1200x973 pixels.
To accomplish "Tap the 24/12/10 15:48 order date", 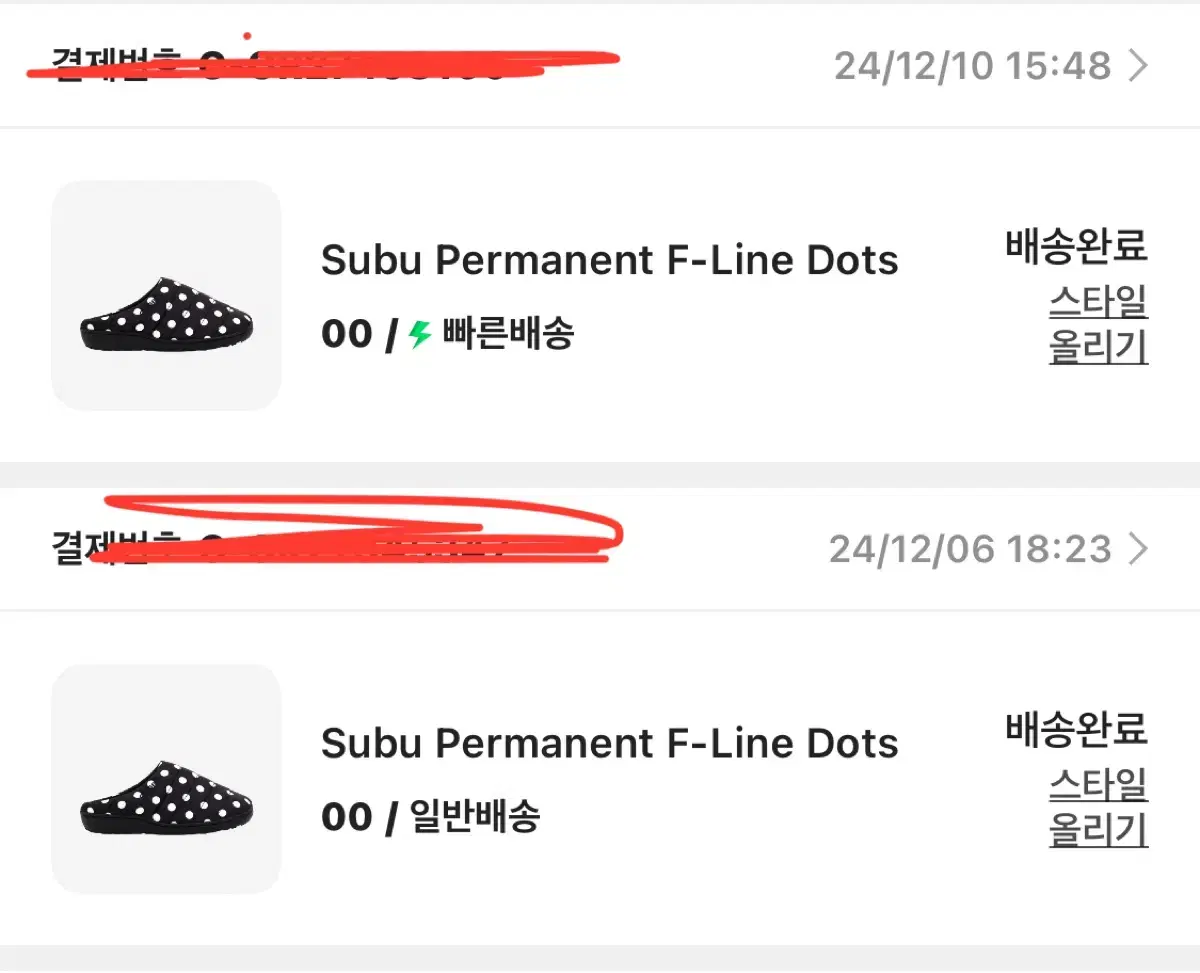I will point(972,66).
